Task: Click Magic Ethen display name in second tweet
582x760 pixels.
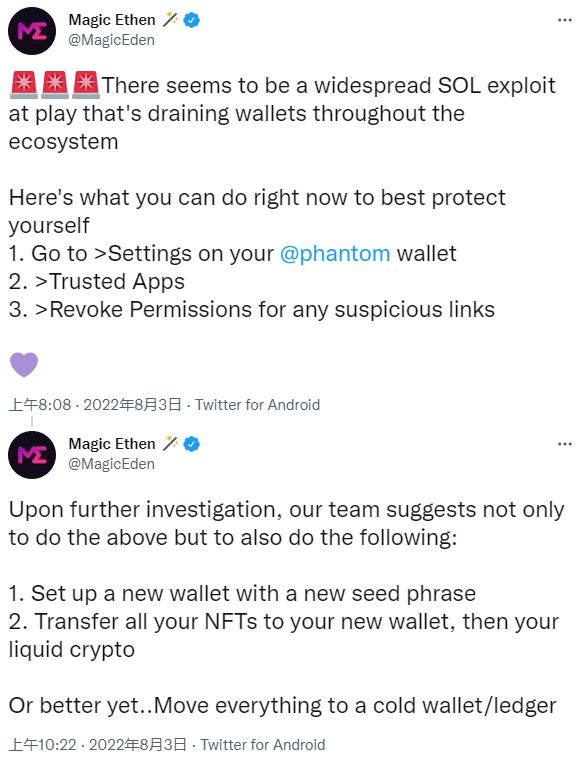Action: tap(112, 443)
